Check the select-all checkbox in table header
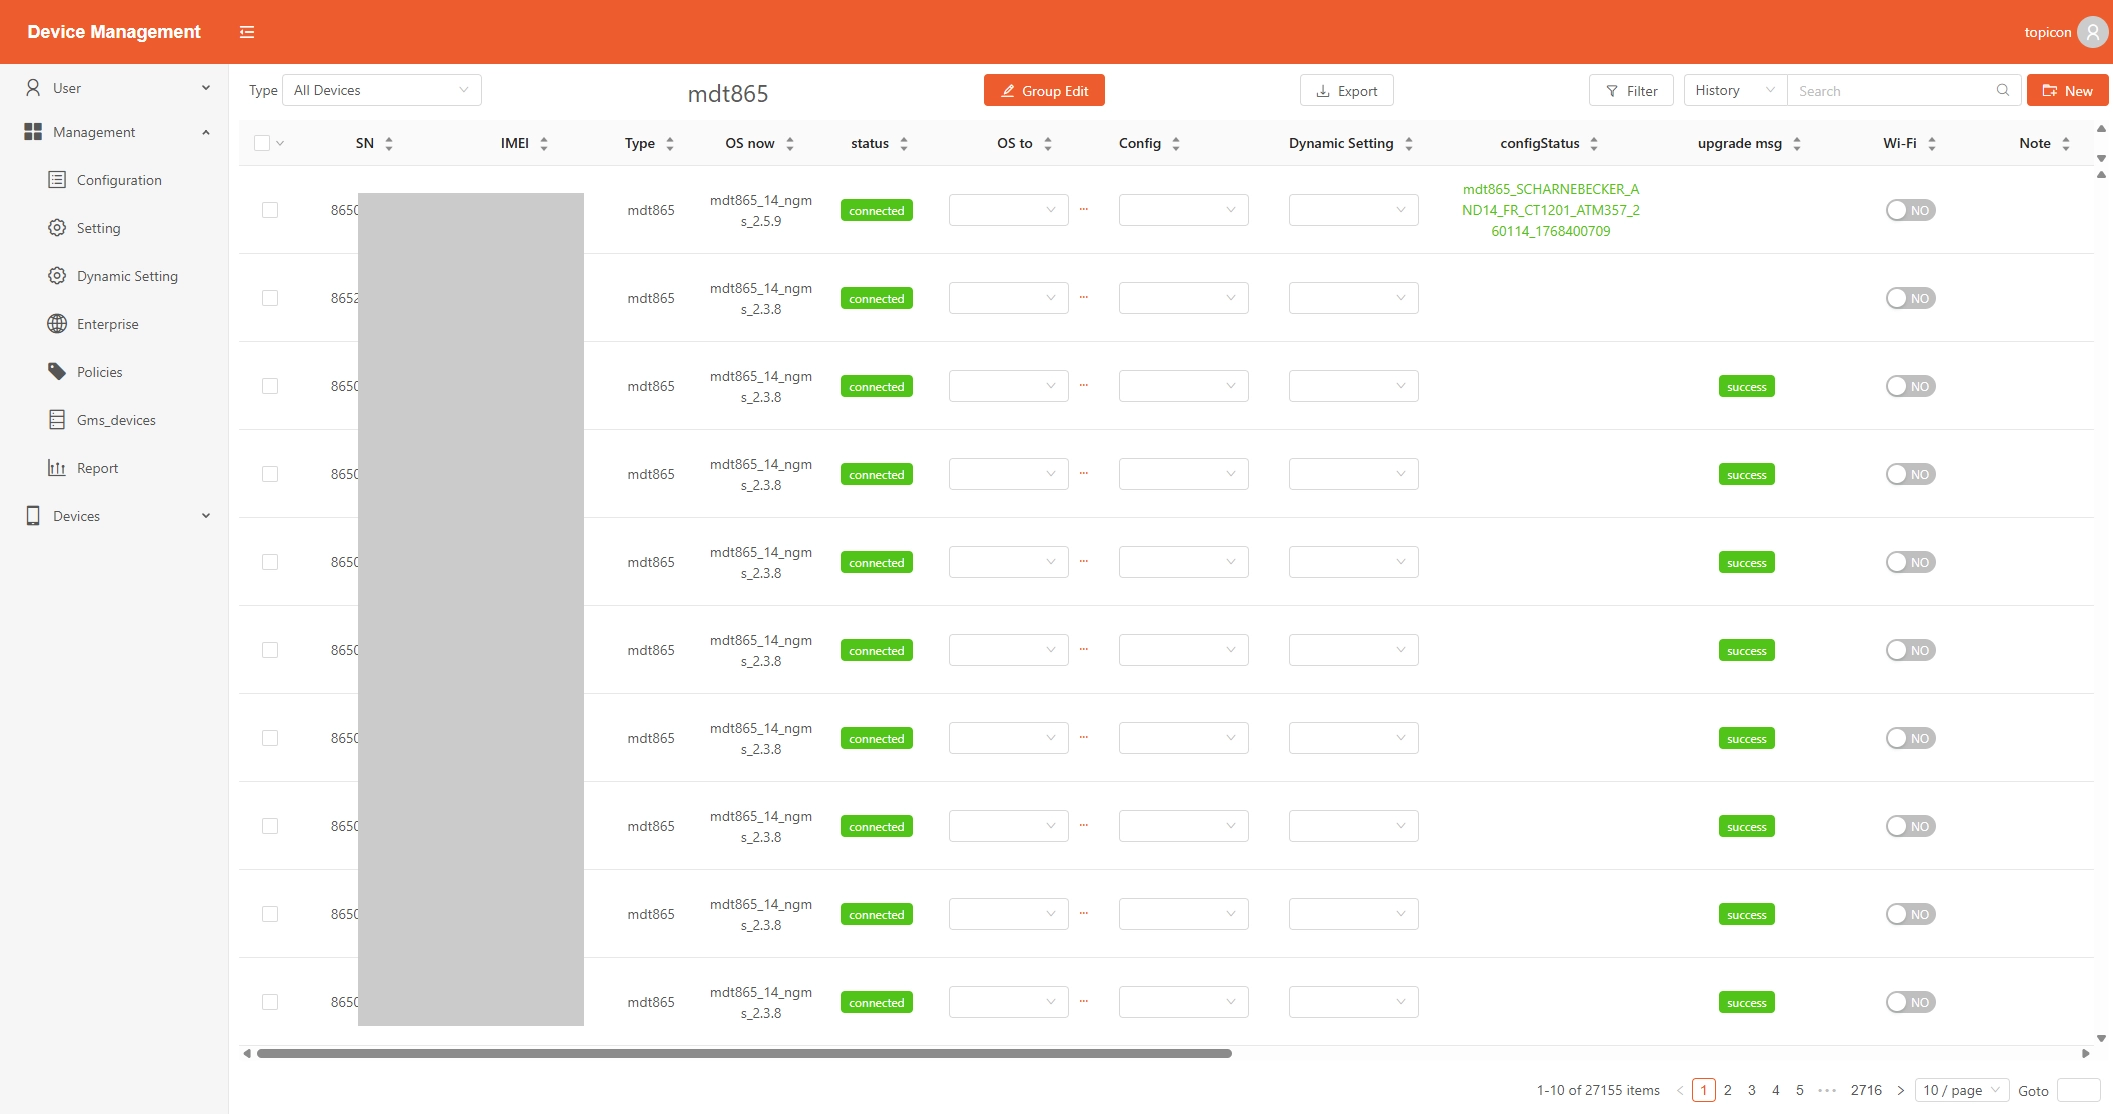This screenshot has width=2113, height=1114. (262, 143)
